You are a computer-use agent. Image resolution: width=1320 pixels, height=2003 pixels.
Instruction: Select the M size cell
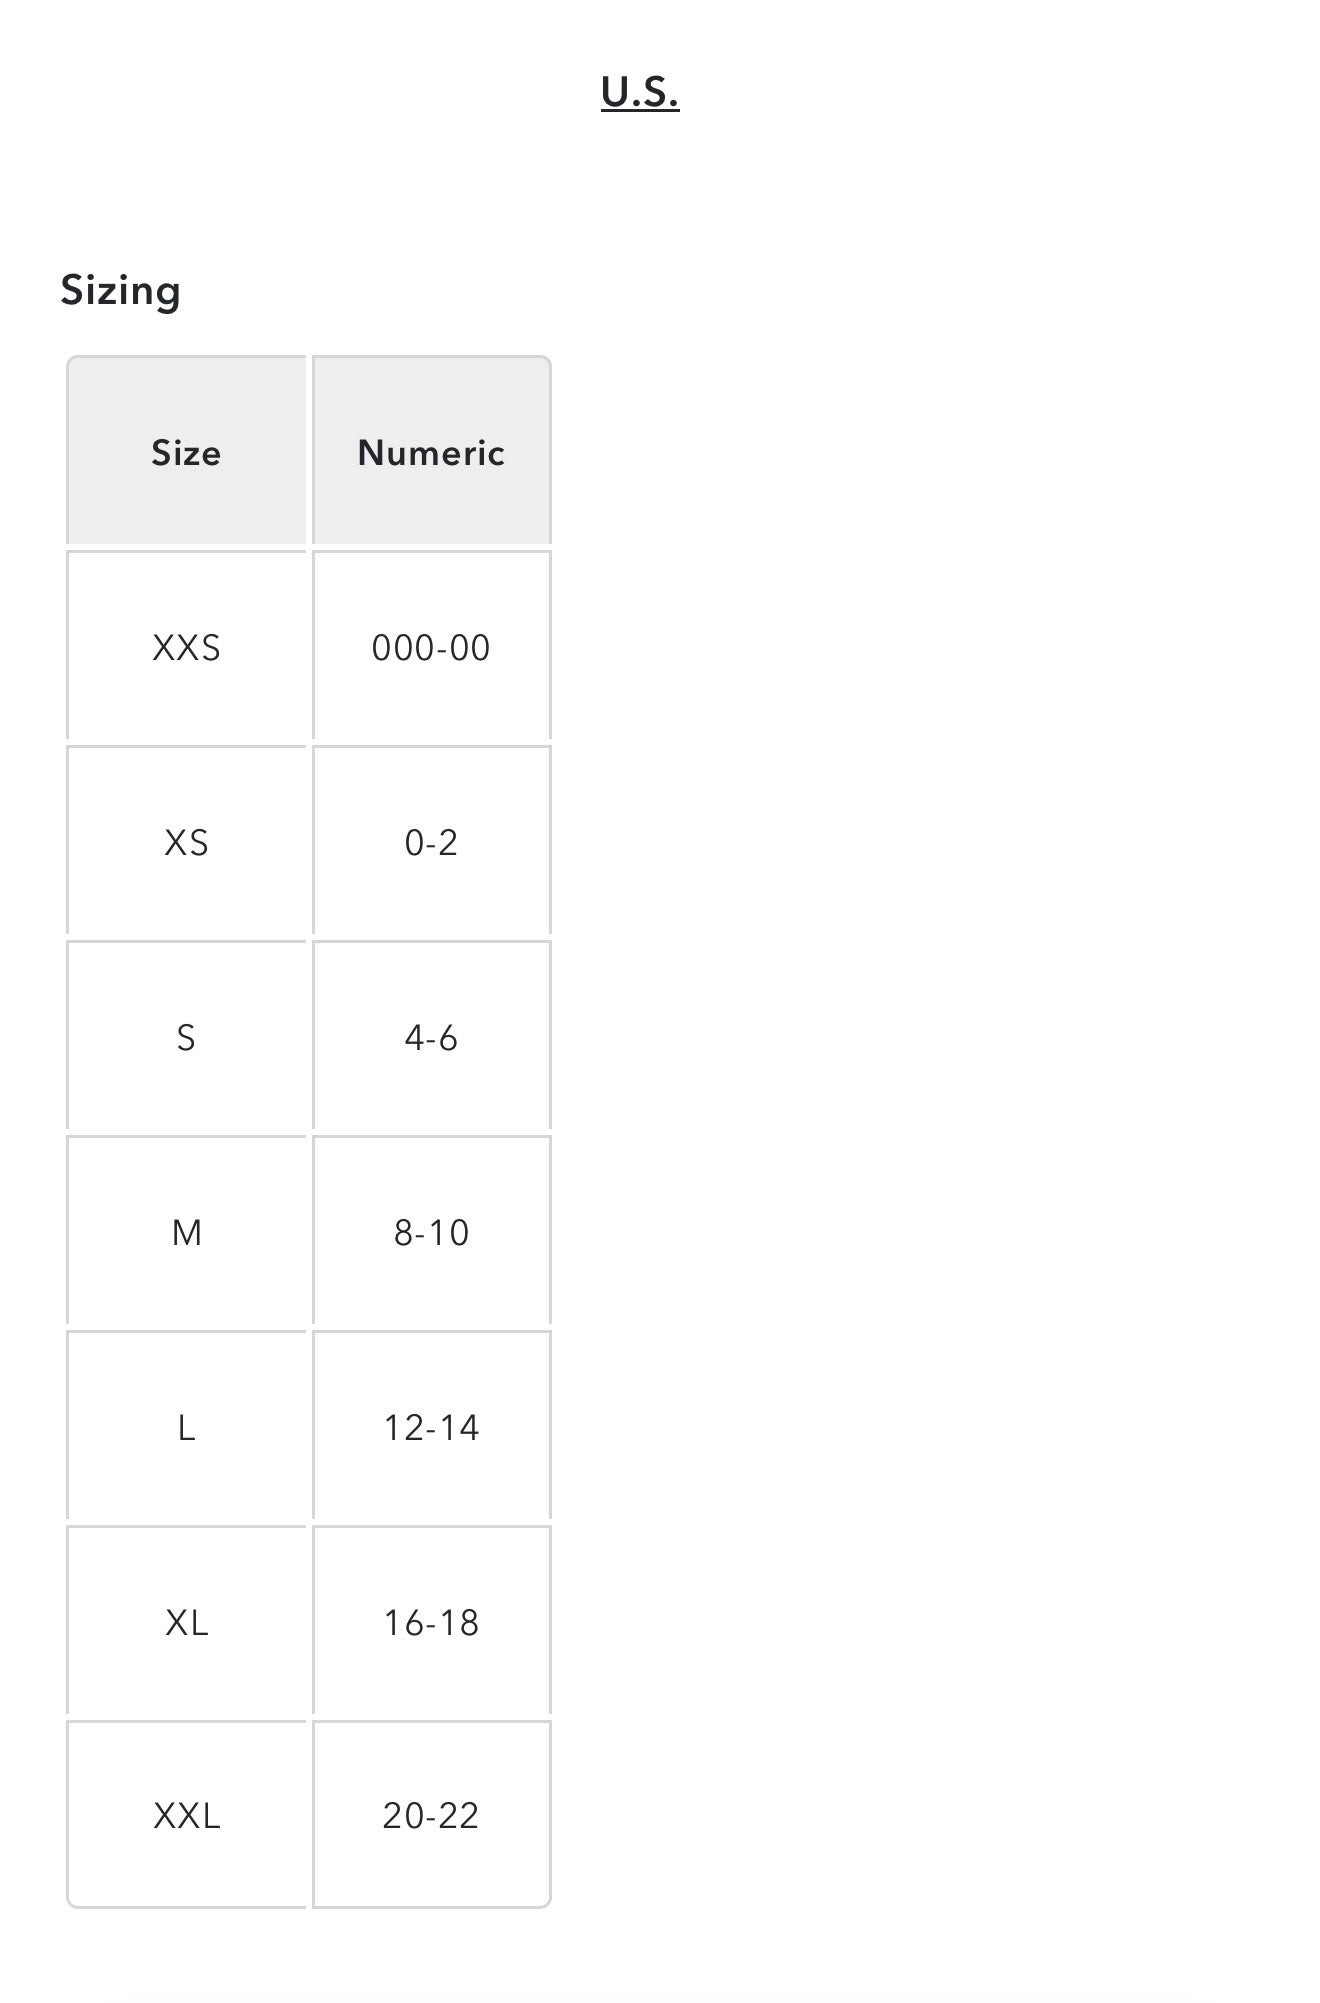coord(186,1231)
